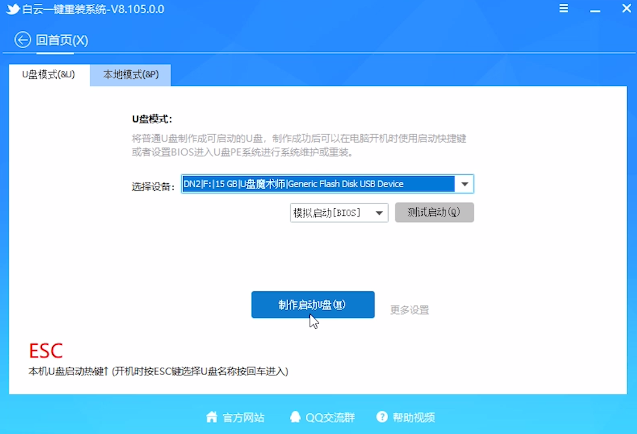Image resolution: width=637 pixels, height=434 pixels.
Task: Click the back arrow circle icon
Action: (x=23, y=40)
